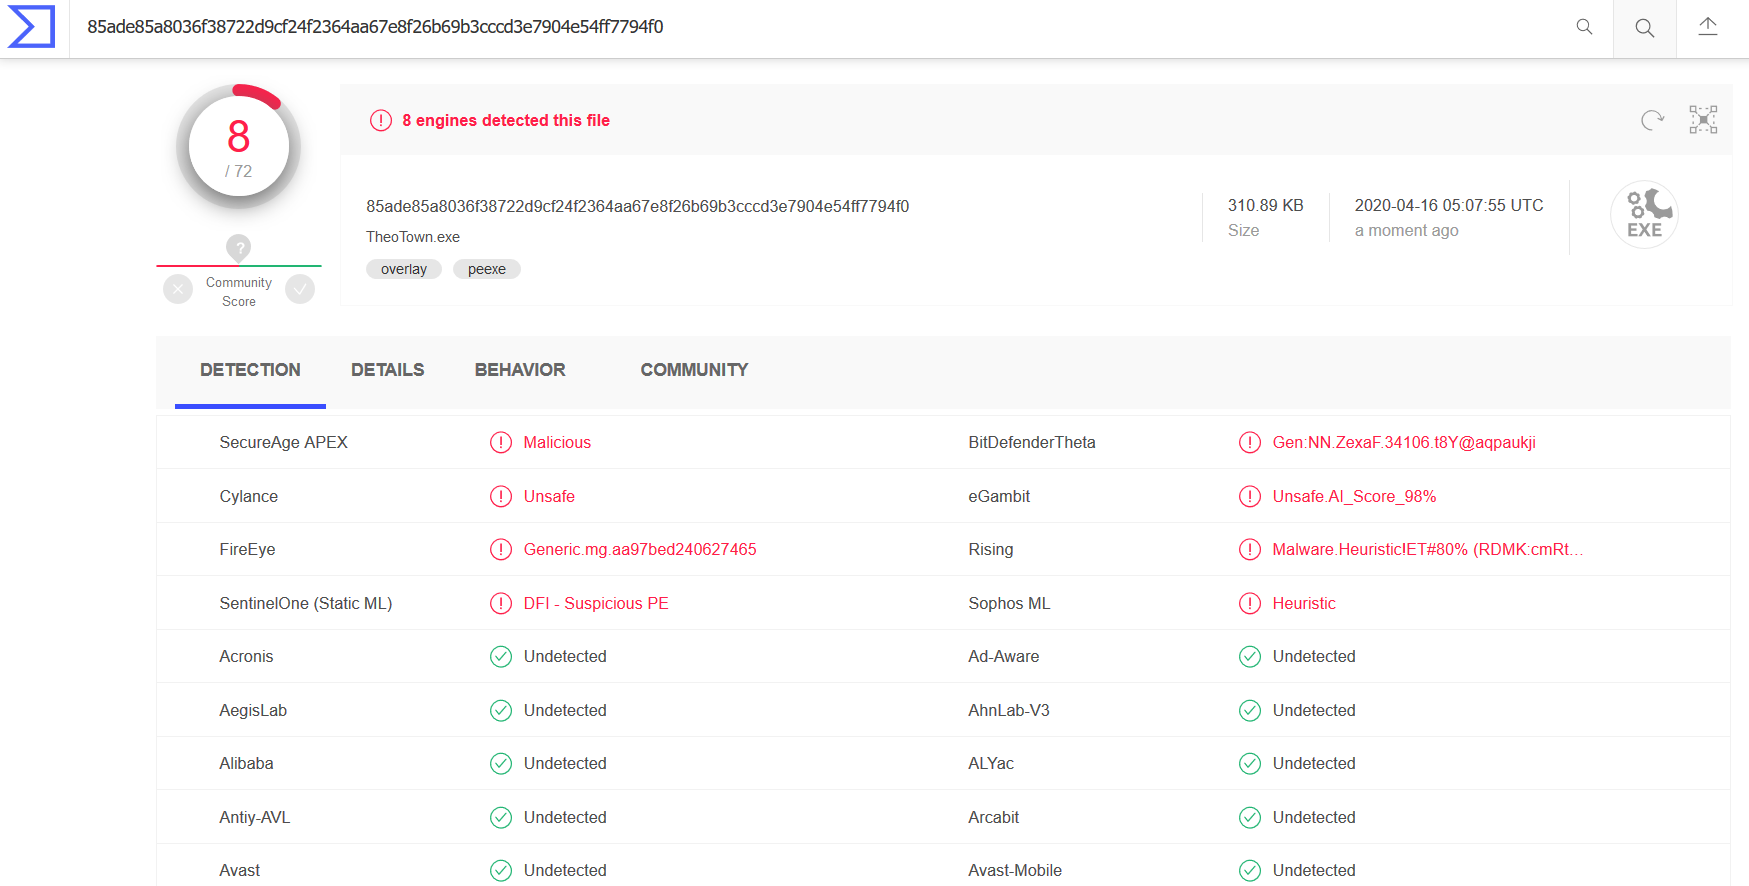Switch to the DETECTION tab
Viewport: 1749px width, 886px height.
click(x=250, y=370)
